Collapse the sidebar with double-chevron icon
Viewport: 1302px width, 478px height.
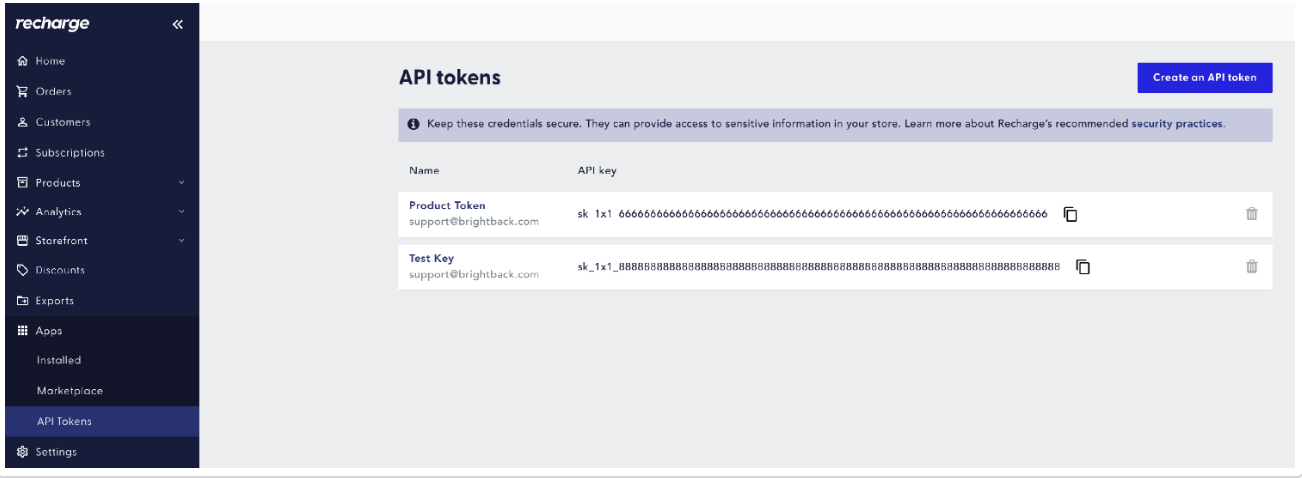click(x=178, y=25)
